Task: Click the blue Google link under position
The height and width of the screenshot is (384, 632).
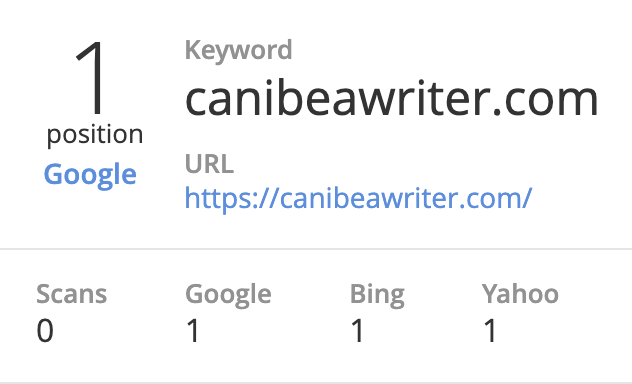Action: pyautogui.click(x=90, y=175)
